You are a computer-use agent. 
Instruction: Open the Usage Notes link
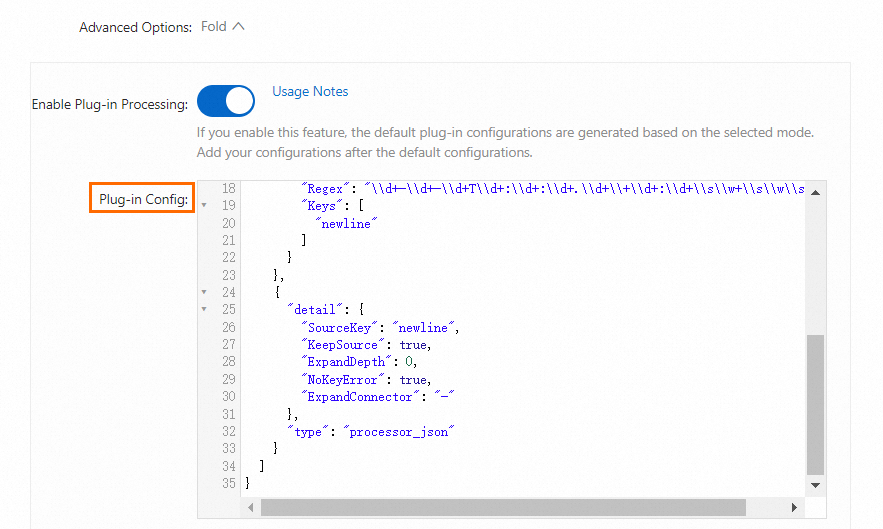pos(310,91)
